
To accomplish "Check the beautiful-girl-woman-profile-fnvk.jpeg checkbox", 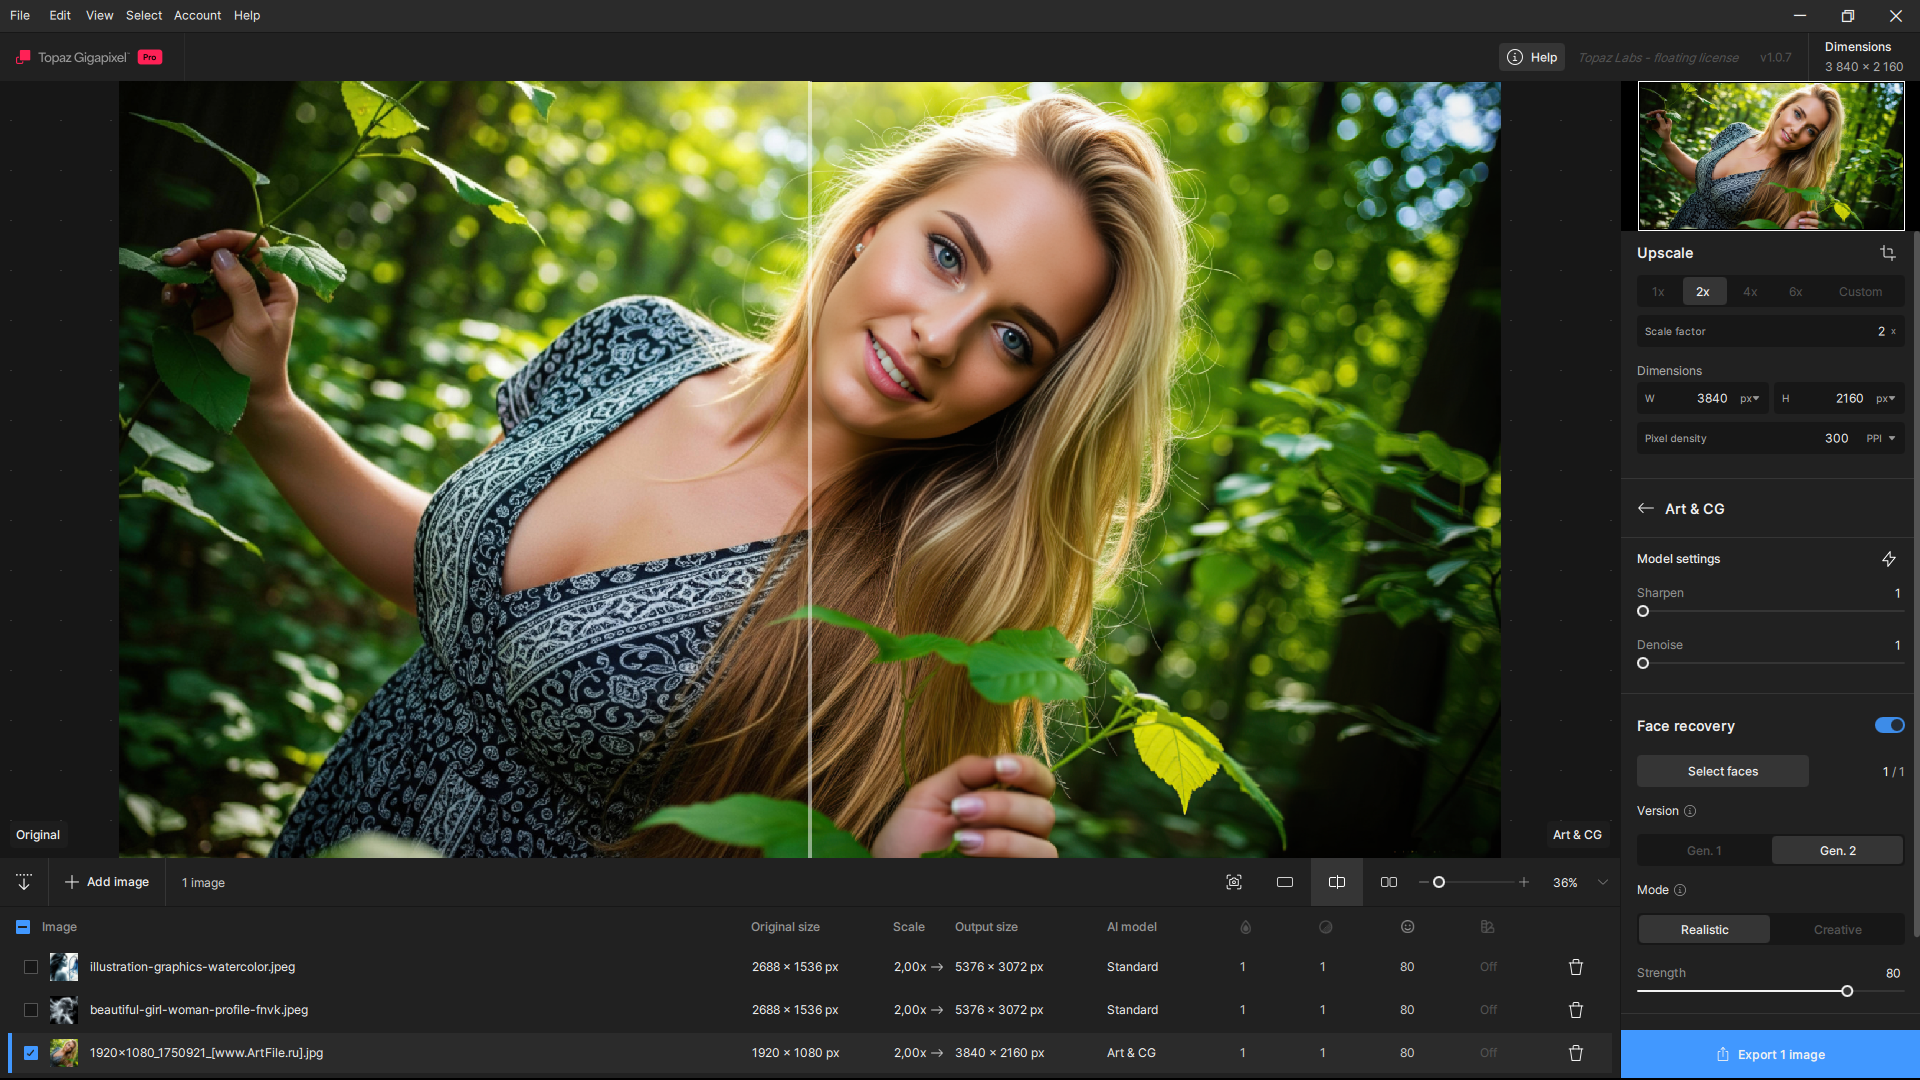I will (x=31, y=1010).
